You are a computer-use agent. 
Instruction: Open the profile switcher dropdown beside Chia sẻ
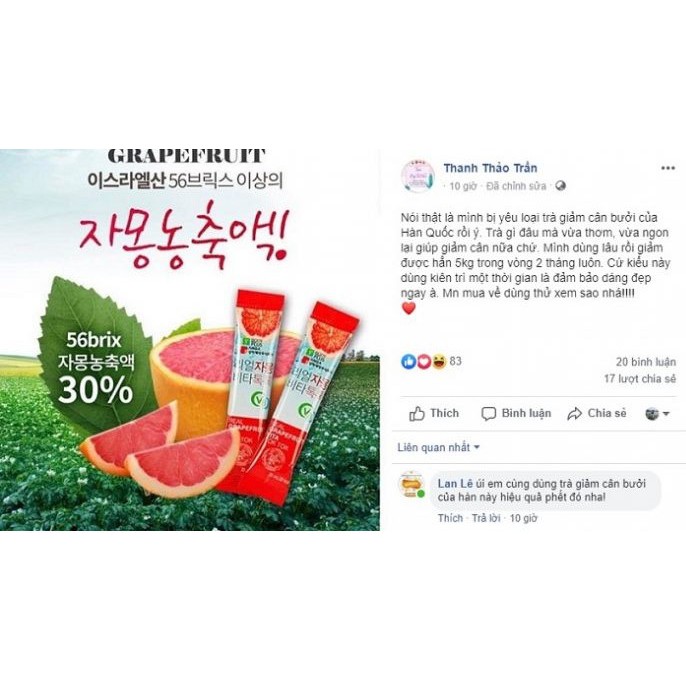click(x=657, y=413)
